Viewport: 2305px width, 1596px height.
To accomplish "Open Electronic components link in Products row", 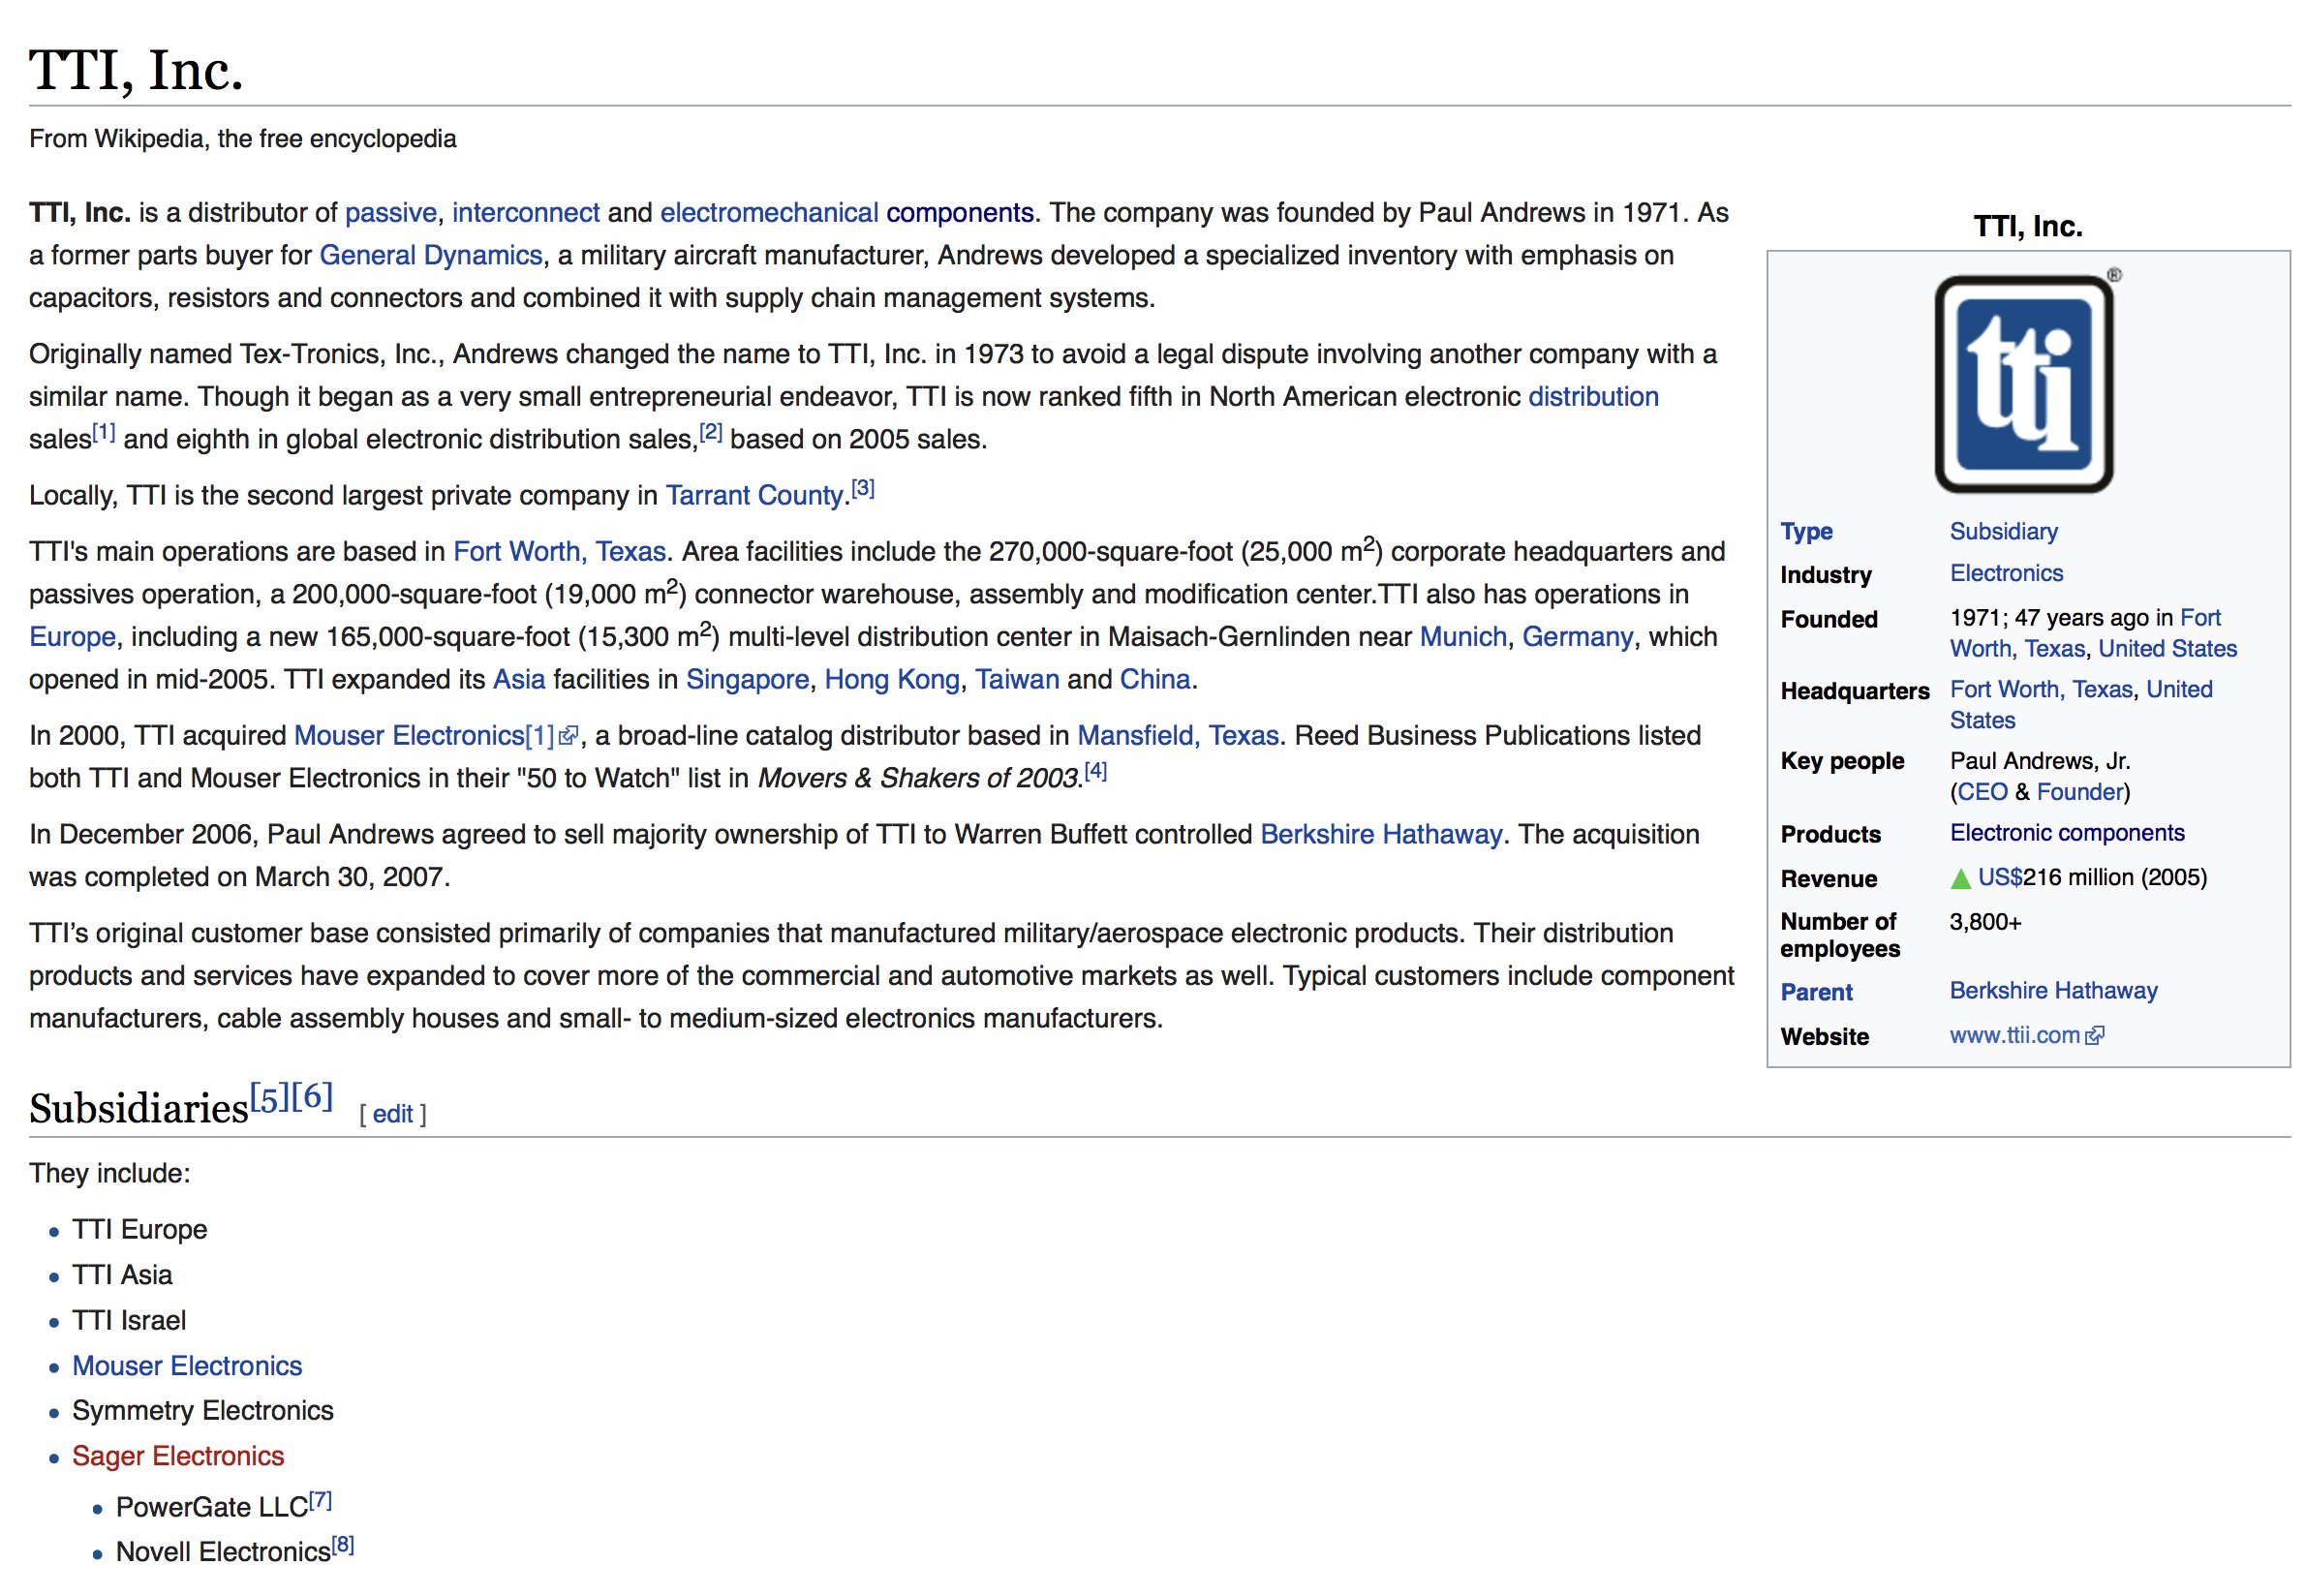I will [2067, 834].
